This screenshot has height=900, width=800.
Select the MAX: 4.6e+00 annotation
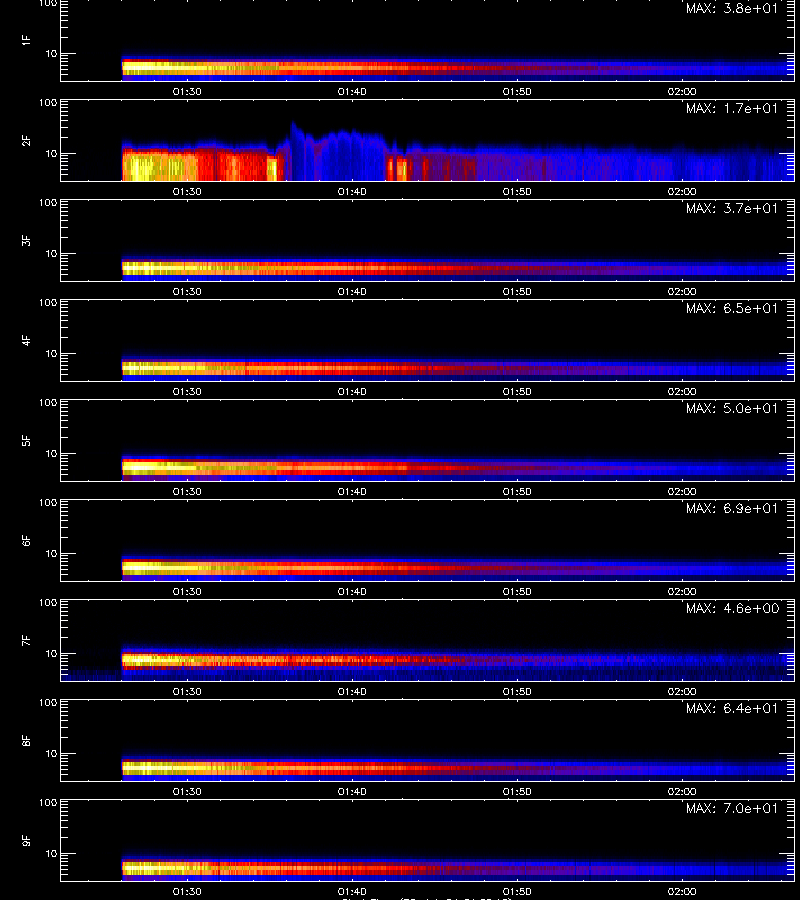pos(732,608)
